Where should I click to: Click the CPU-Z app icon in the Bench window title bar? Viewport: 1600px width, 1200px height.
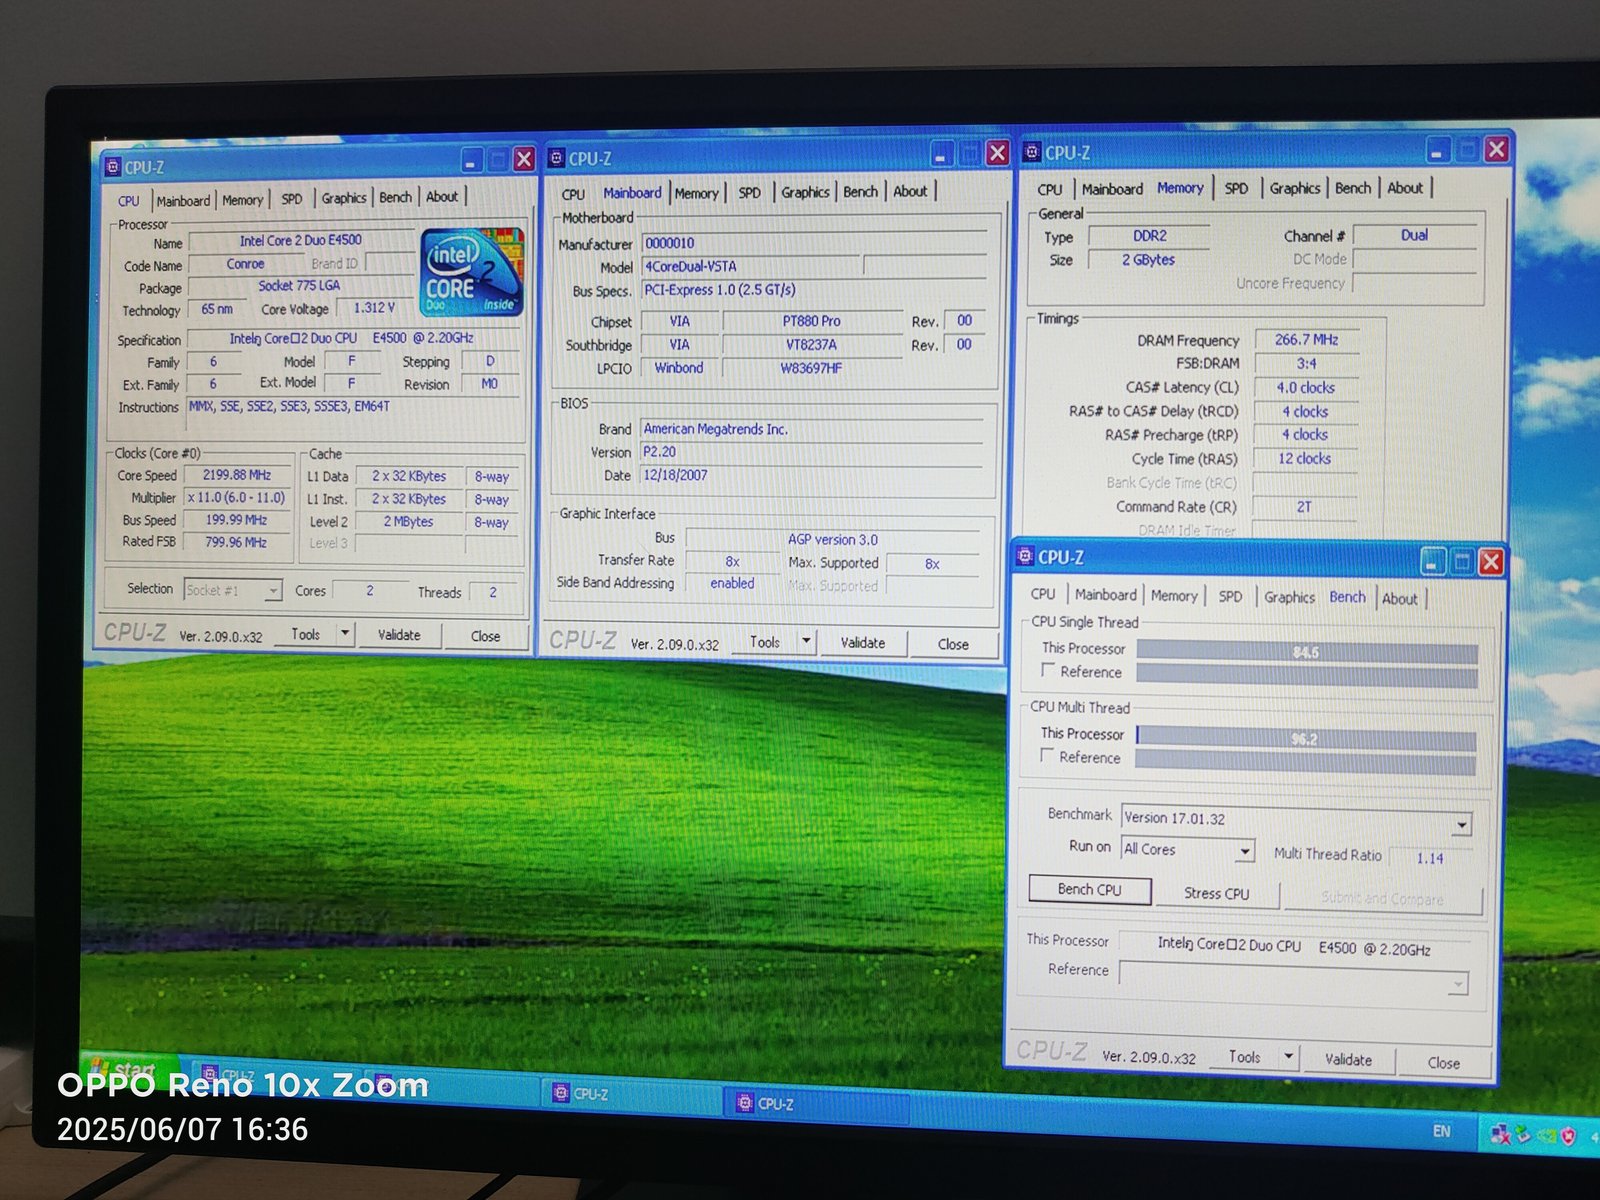(x=1025, y=557)
